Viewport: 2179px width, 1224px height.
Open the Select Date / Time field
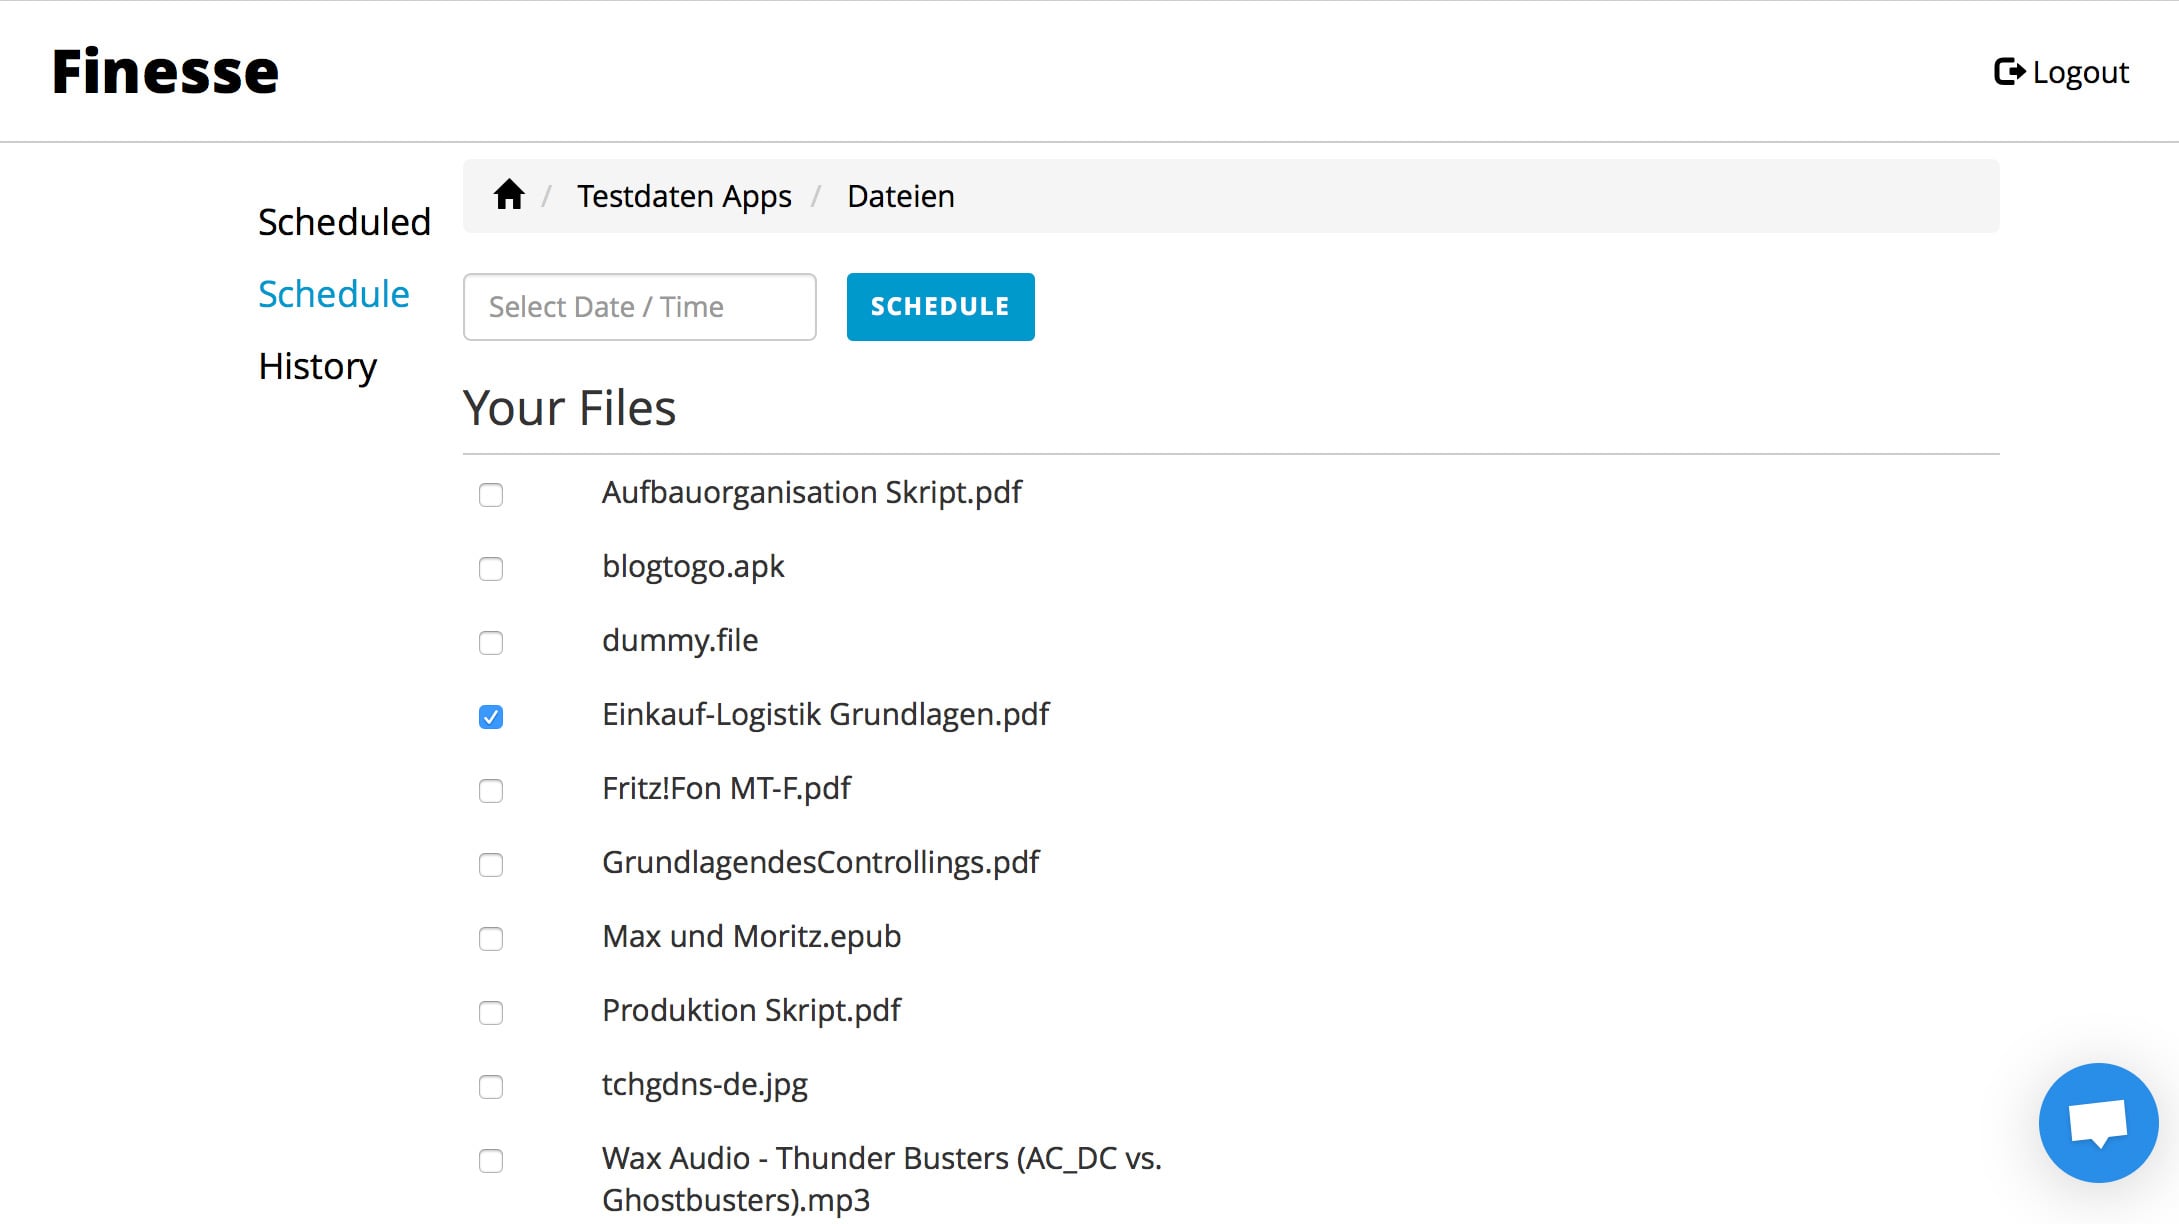pos(639,307)
